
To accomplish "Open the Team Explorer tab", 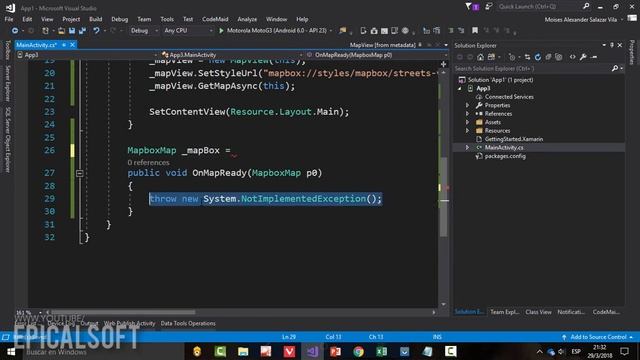I will [x=504, y=312].
